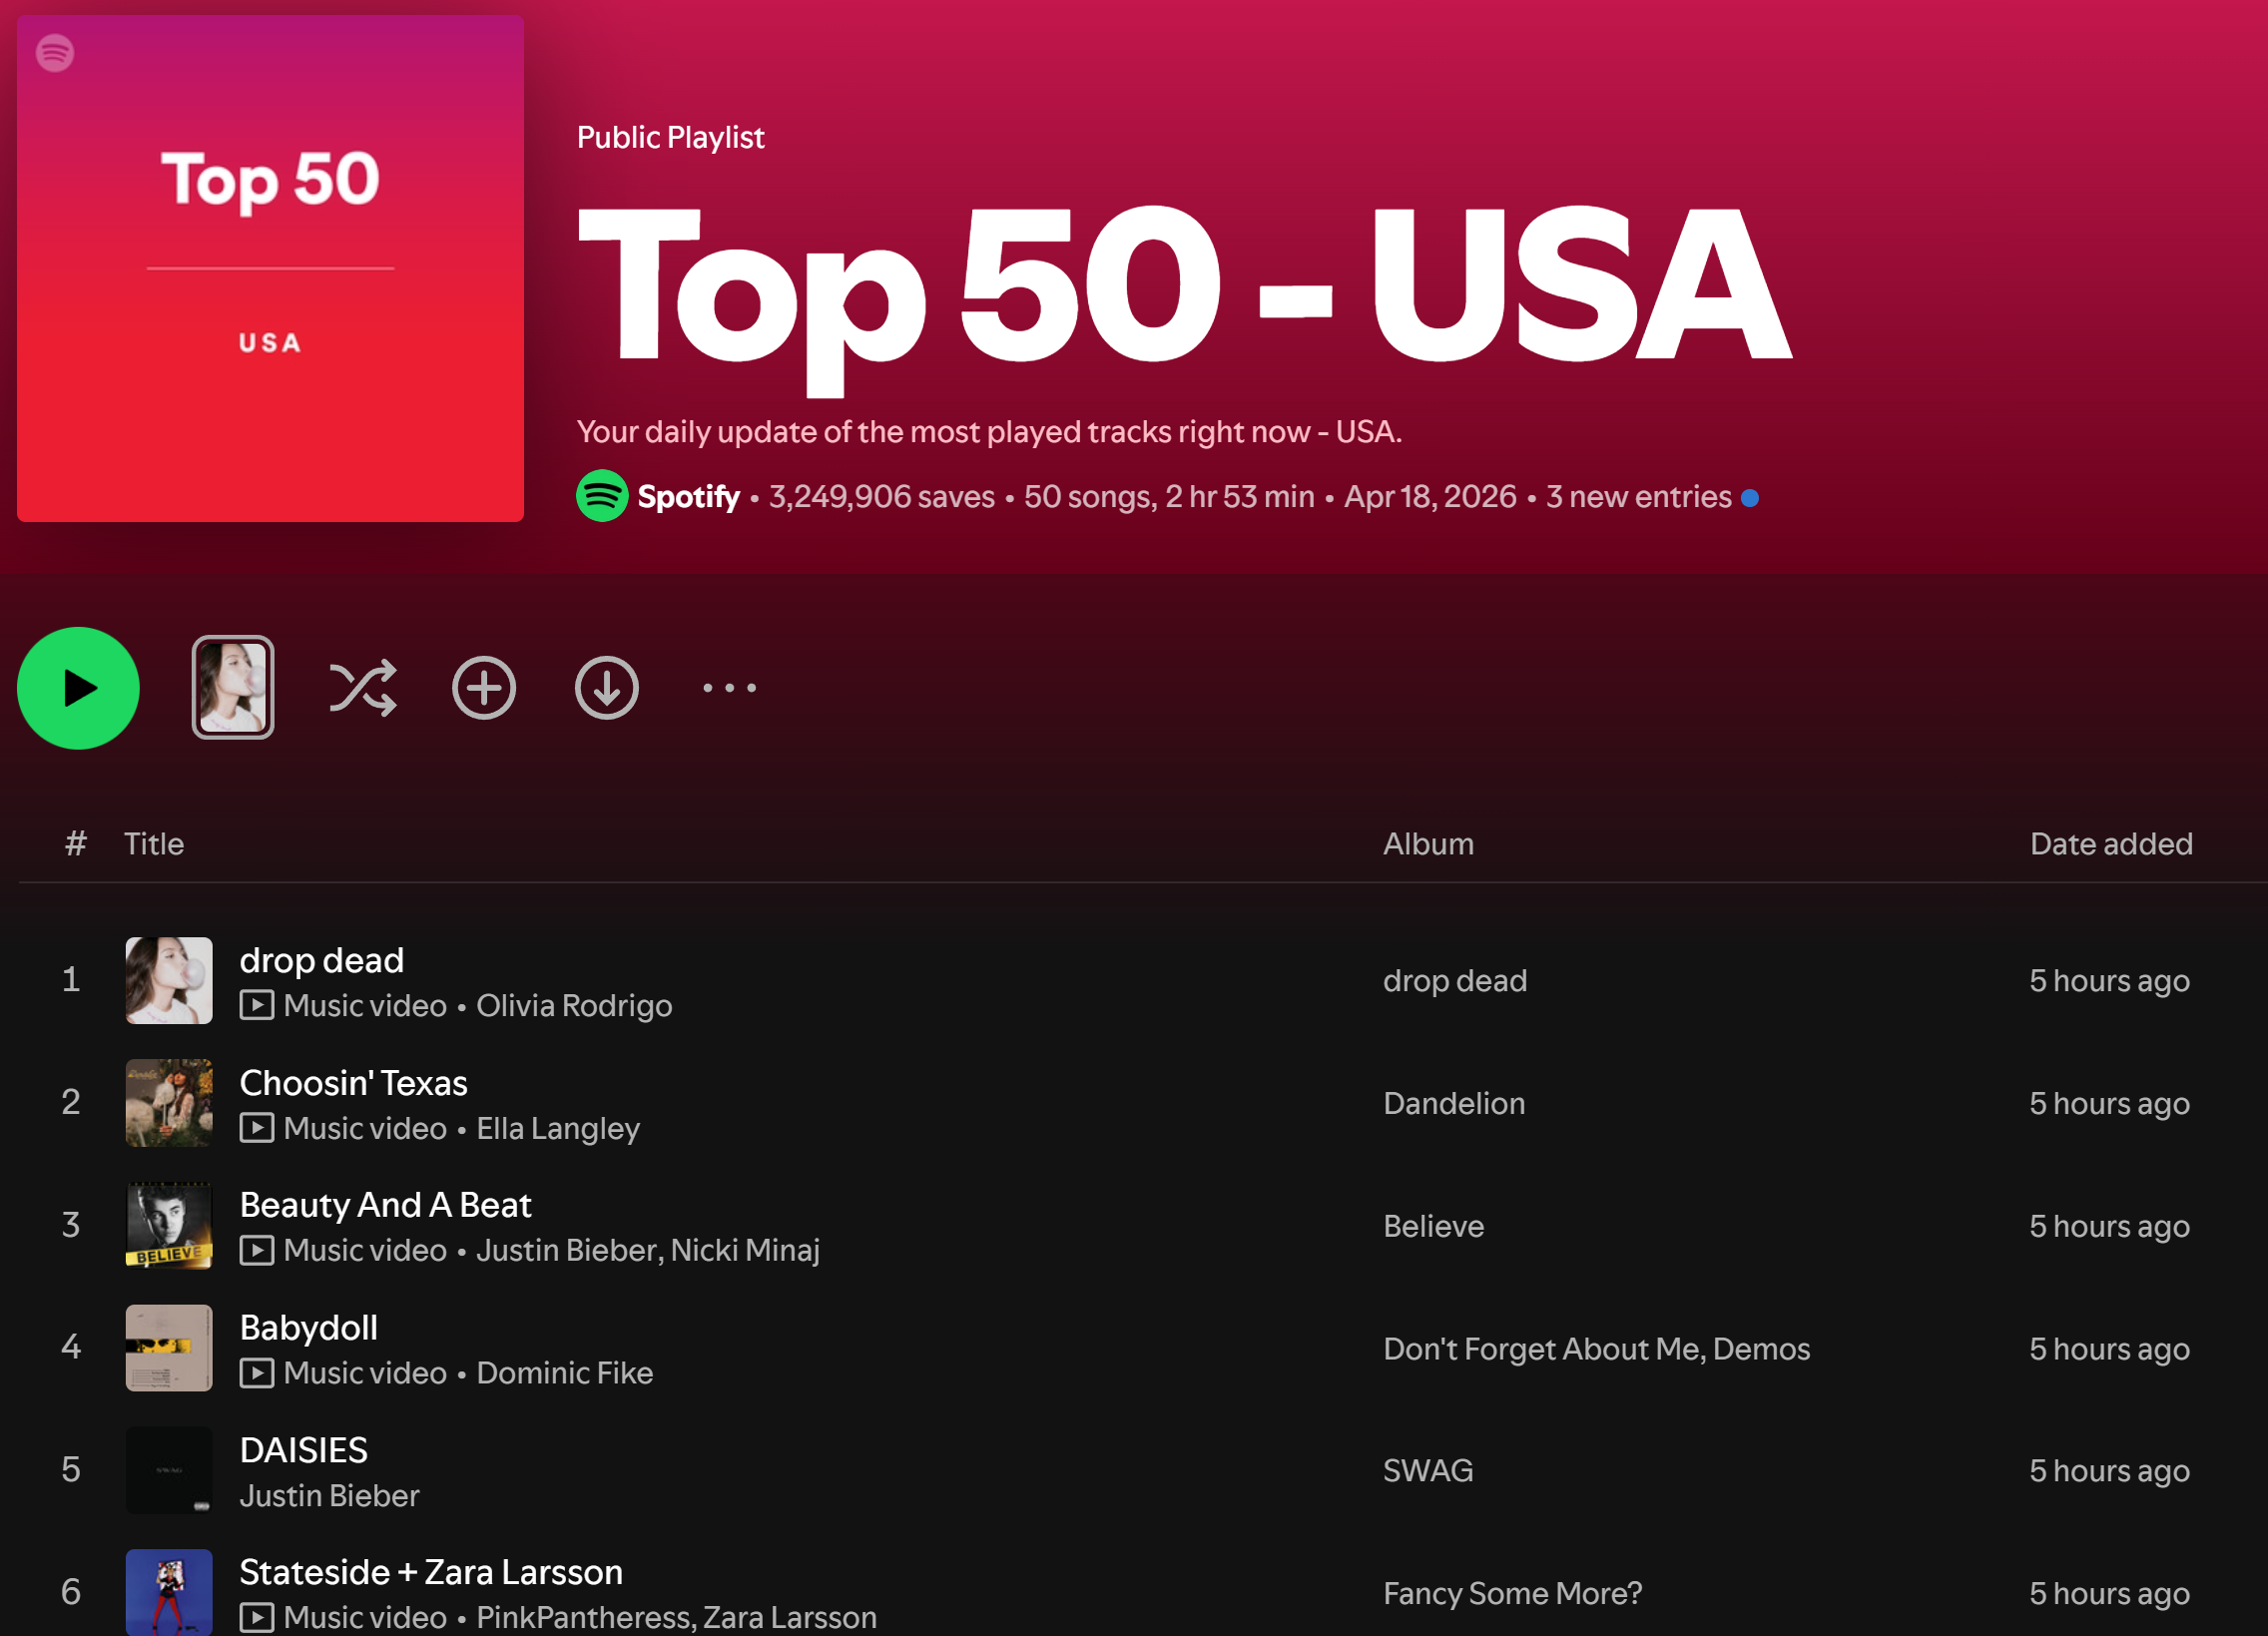Open Nicki Minaj artist page
This screenshot has height=1636, width=2268.
[746, 1251]
